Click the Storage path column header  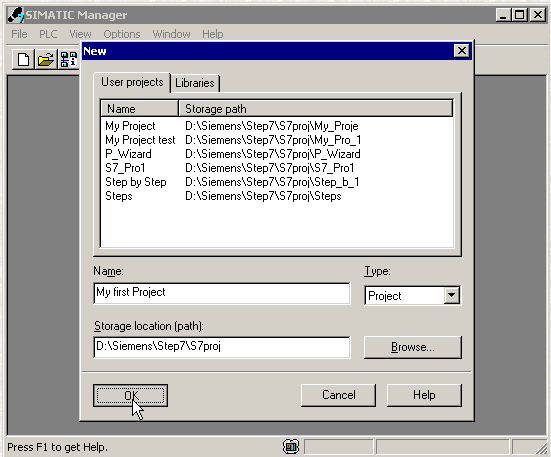click(x=316, y=109)
